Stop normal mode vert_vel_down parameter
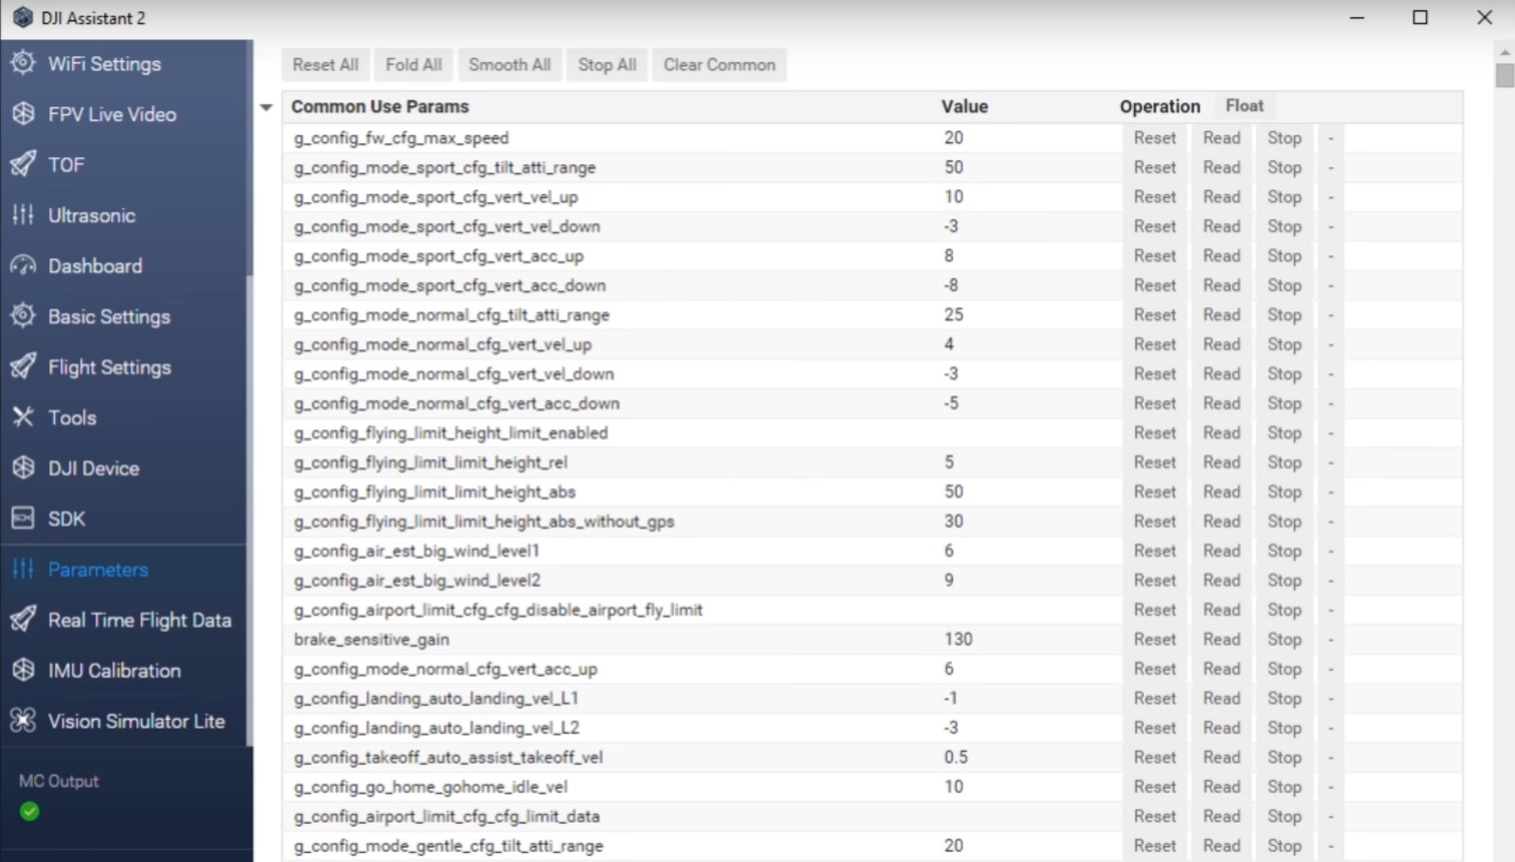 pos(1284,374)
